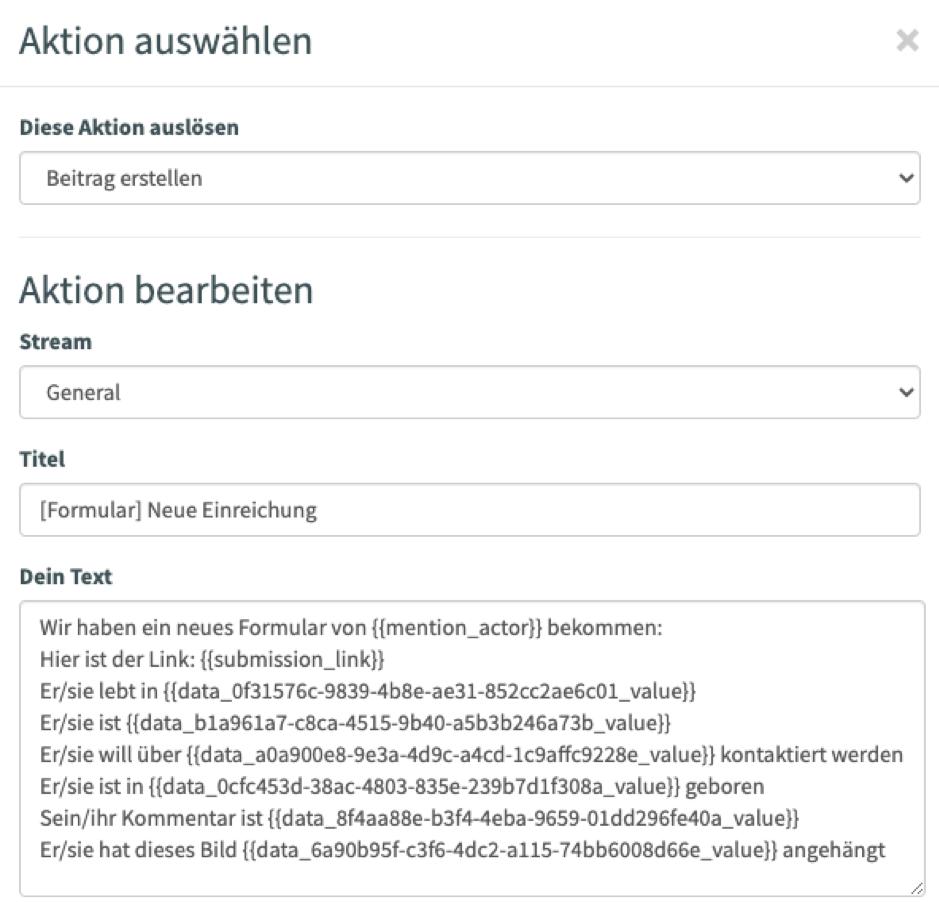Click the line ending with geboren
The height and width of the screenshot is (902, 939).
[x=402, y=786]
